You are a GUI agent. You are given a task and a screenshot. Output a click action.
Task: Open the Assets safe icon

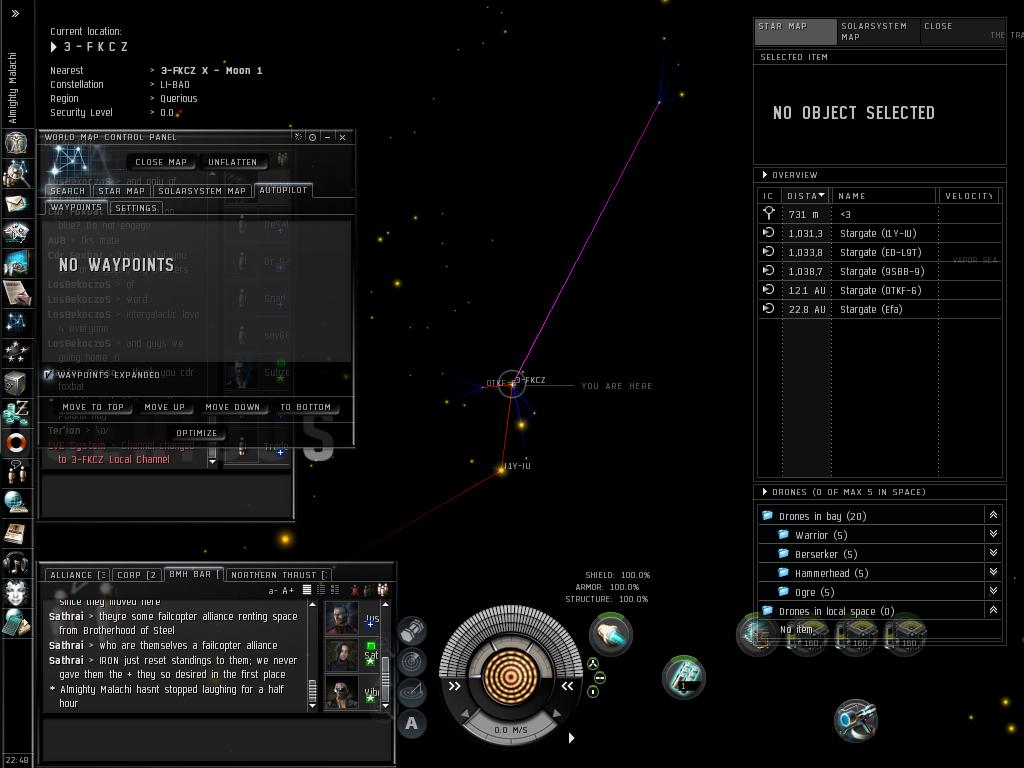(16, 383)
